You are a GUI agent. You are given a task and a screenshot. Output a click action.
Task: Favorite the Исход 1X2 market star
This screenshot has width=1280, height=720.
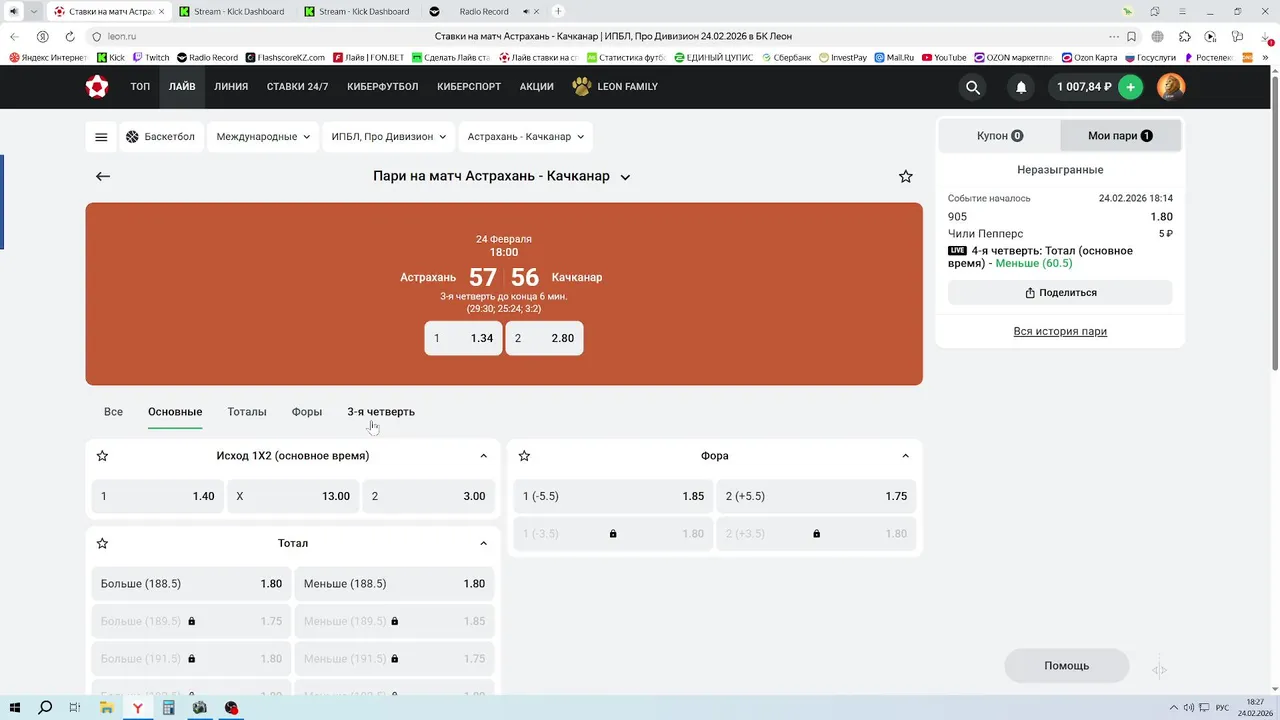pyautogui.click(x=102, y=456)
